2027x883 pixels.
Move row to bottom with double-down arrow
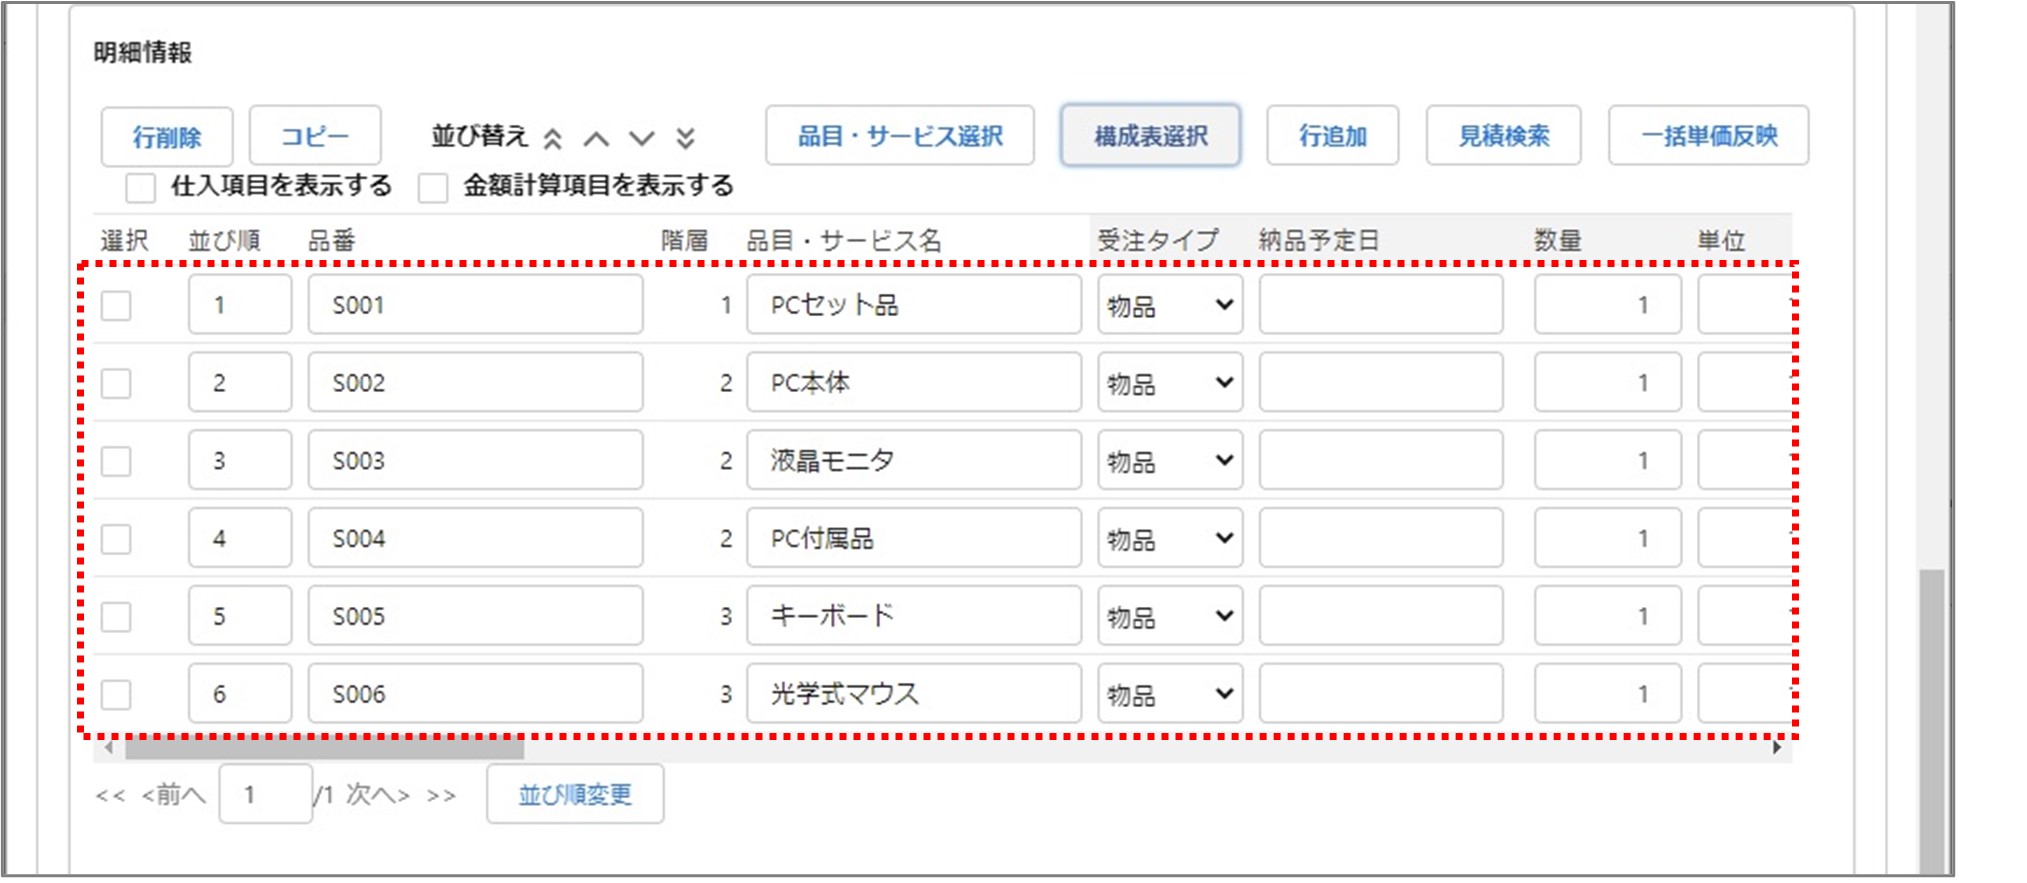pyautogui.click(x=685, y=138)
